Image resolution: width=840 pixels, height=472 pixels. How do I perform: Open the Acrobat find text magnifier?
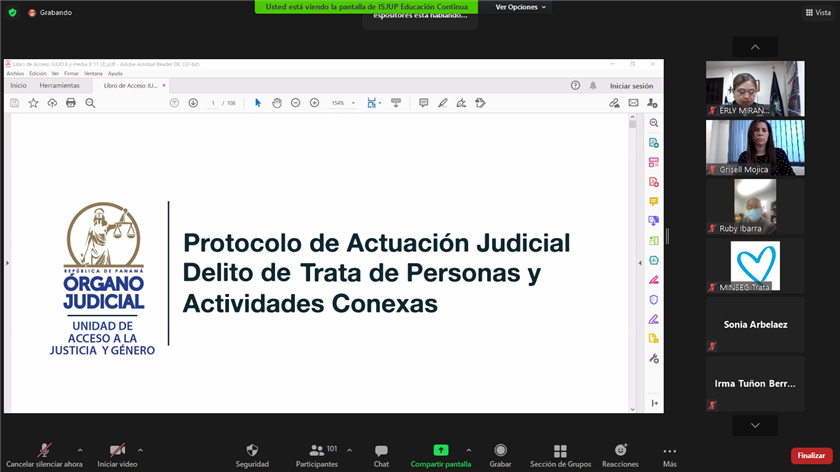coord(90,103)
